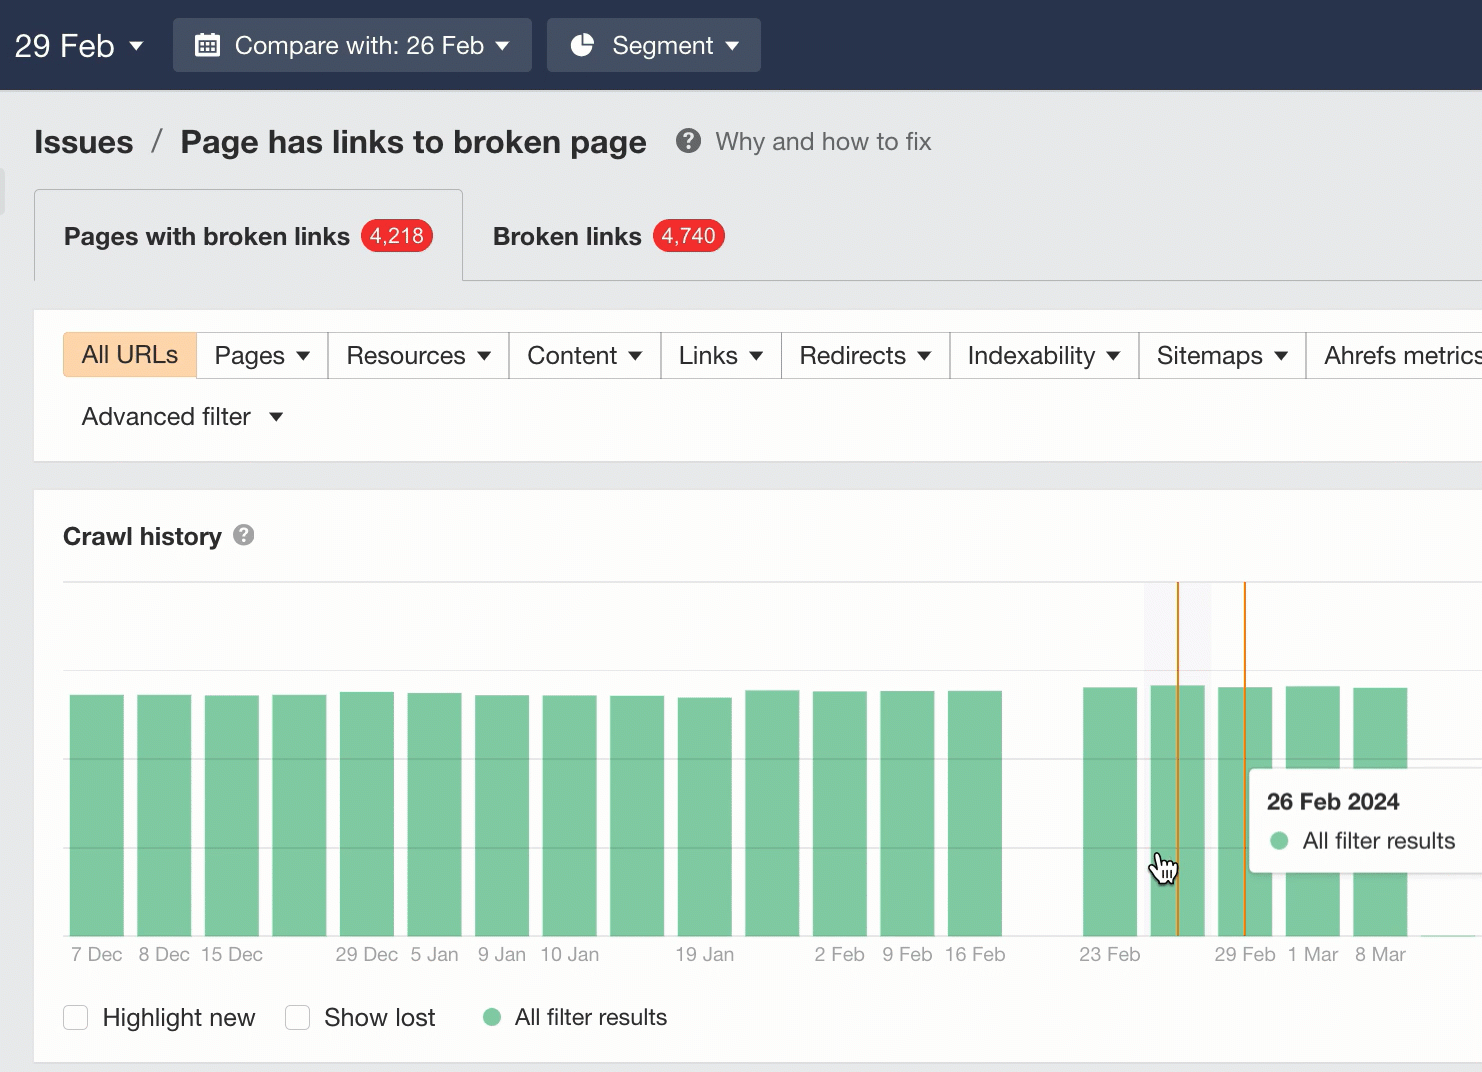Select the All URLs filter tab
The image size is (1482, 1072).
(x=129, y=355)
